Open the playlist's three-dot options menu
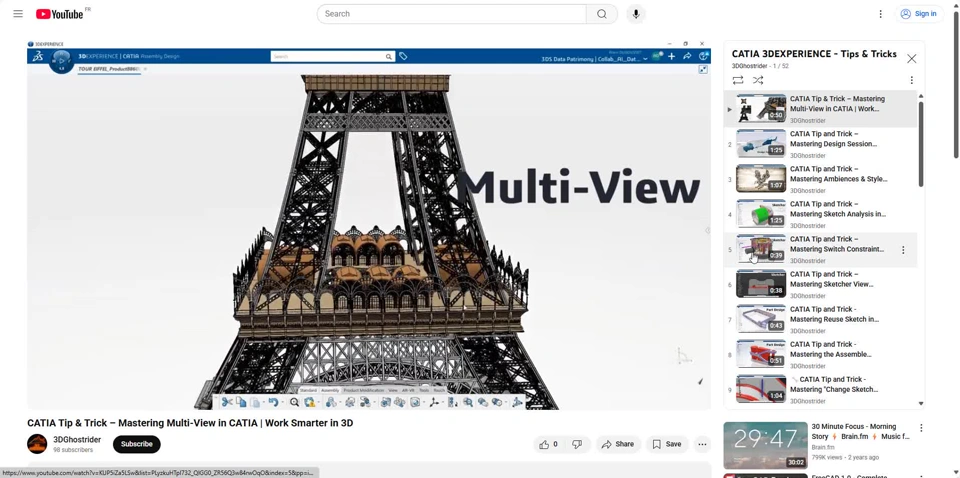Viewport: 960px width, 478px height. [x=912, y=81]
